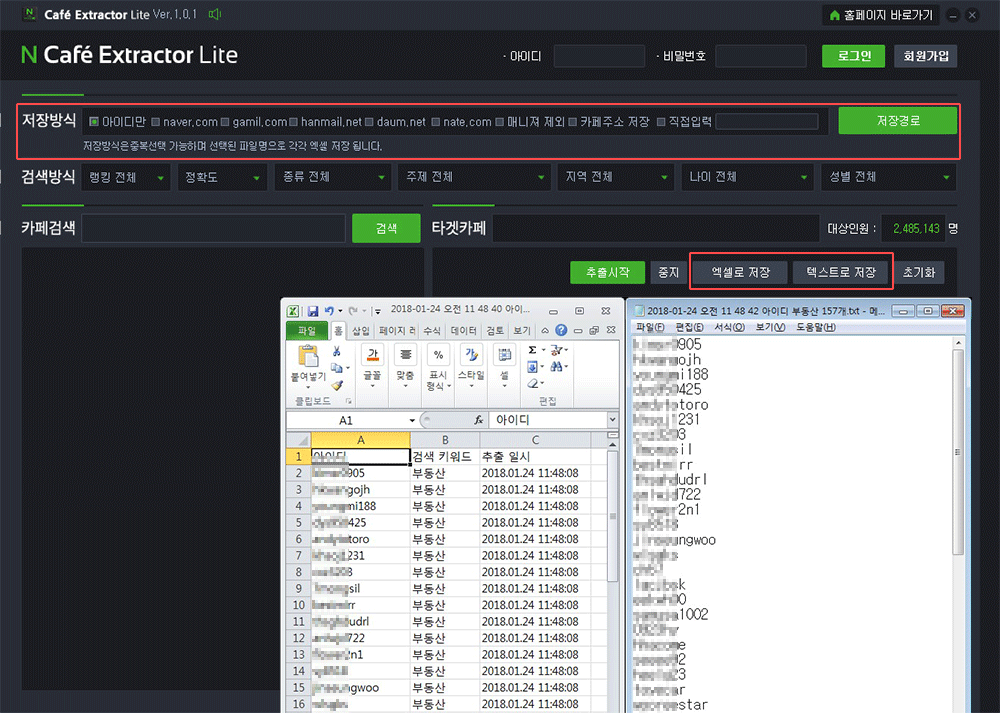Click the home icon of 홈페이지 바로가기
Image resolution: width=1000 pixels, height=713 pixels.
[834, 15]
